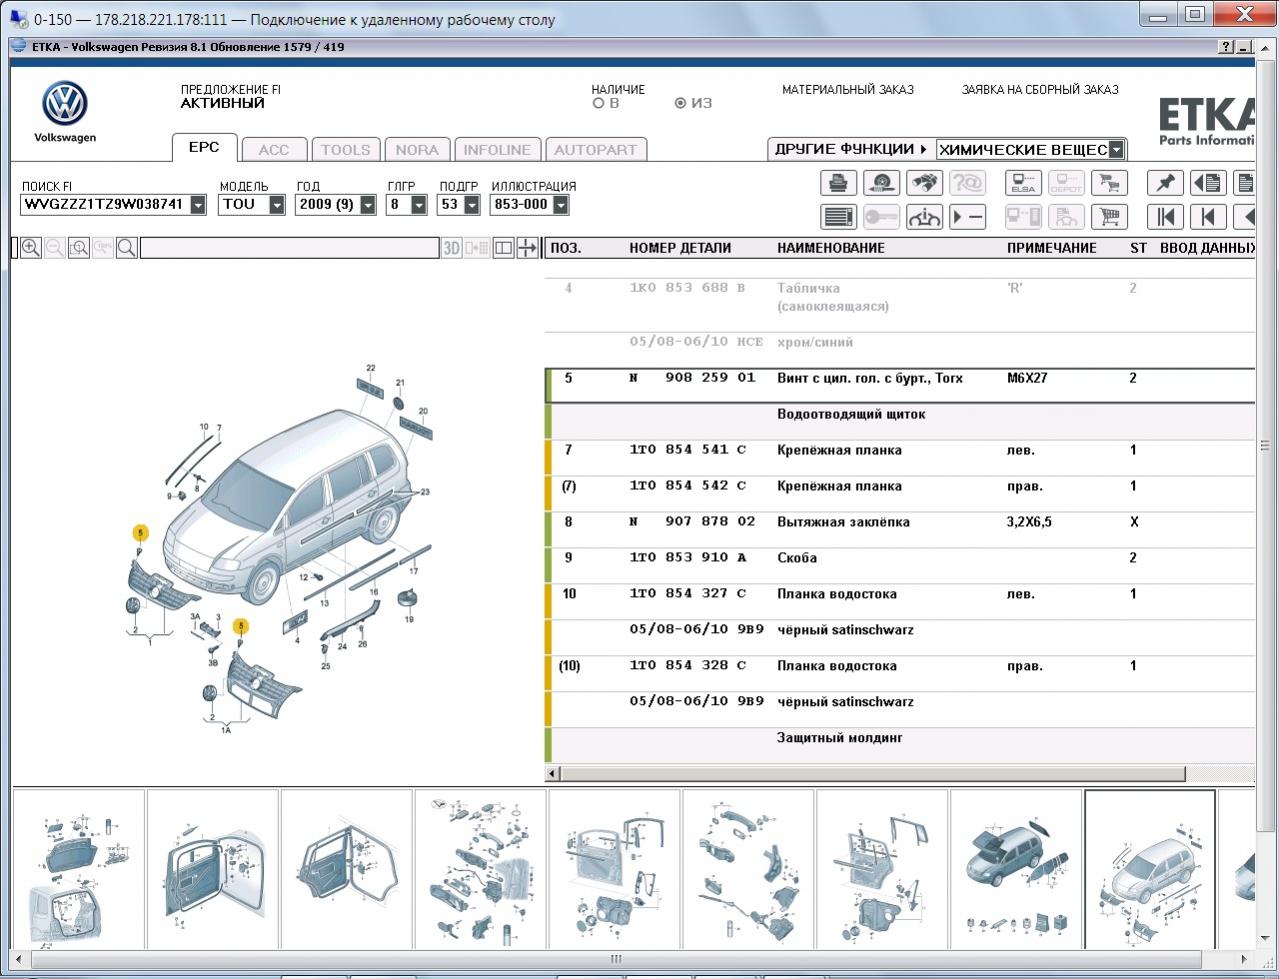
Task: Click ЗАЯВКА НА СБОРНЫЙ ЗАКАЗ link
Action: tap(1040, 90)
